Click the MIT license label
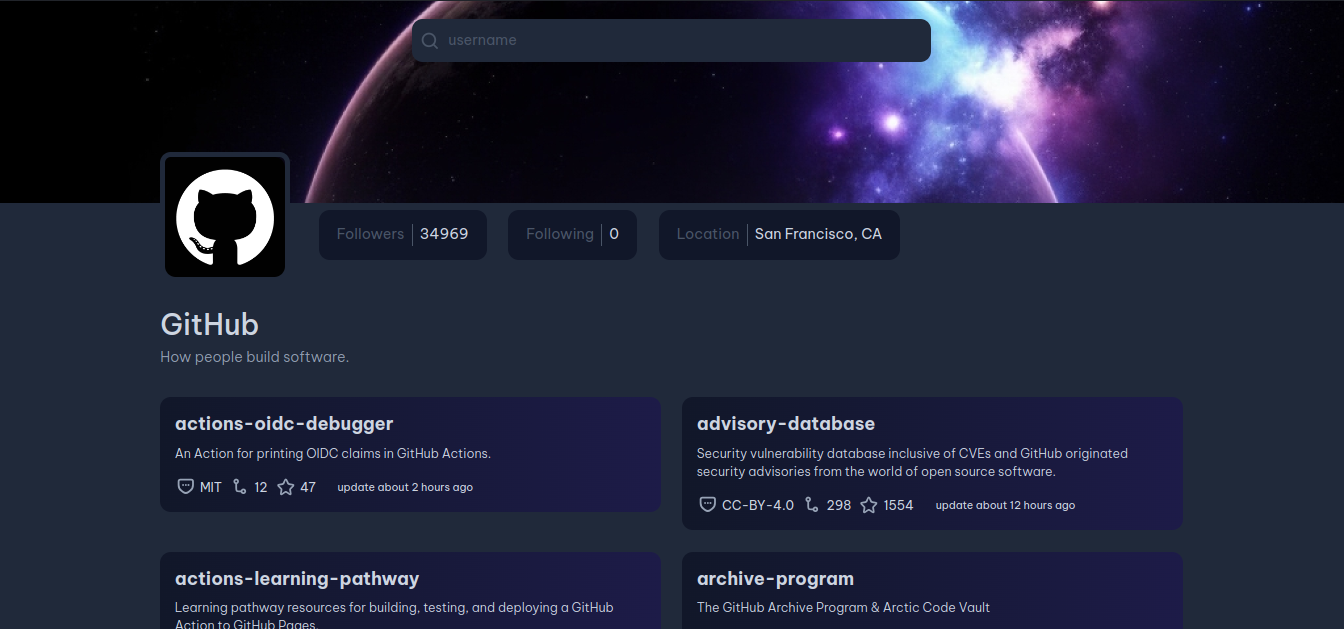Screen dimensions: 1344x629 (211, 488)
